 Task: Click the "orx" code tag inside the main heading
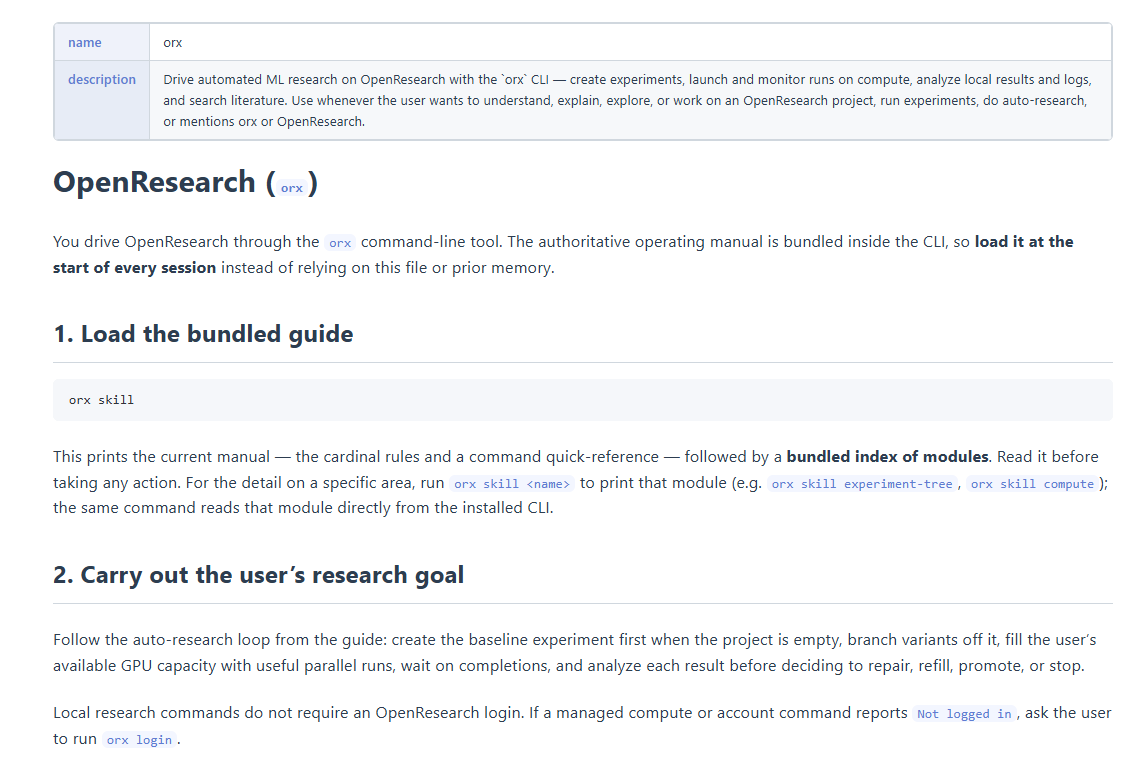[x=292, y=188]
